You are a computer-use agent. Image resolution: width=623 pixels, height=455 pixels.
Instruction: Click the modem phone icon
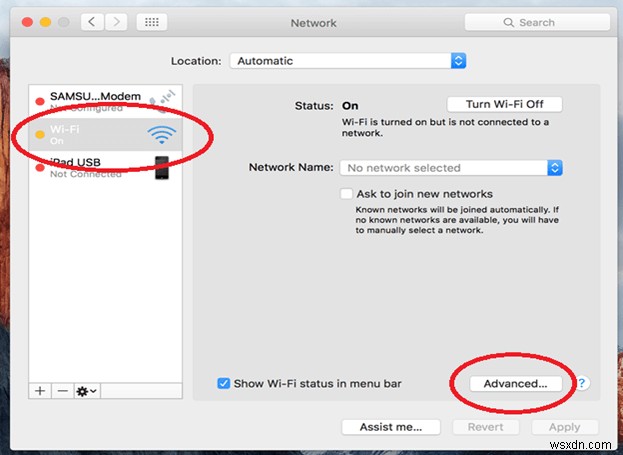click(x=162, y=101)
